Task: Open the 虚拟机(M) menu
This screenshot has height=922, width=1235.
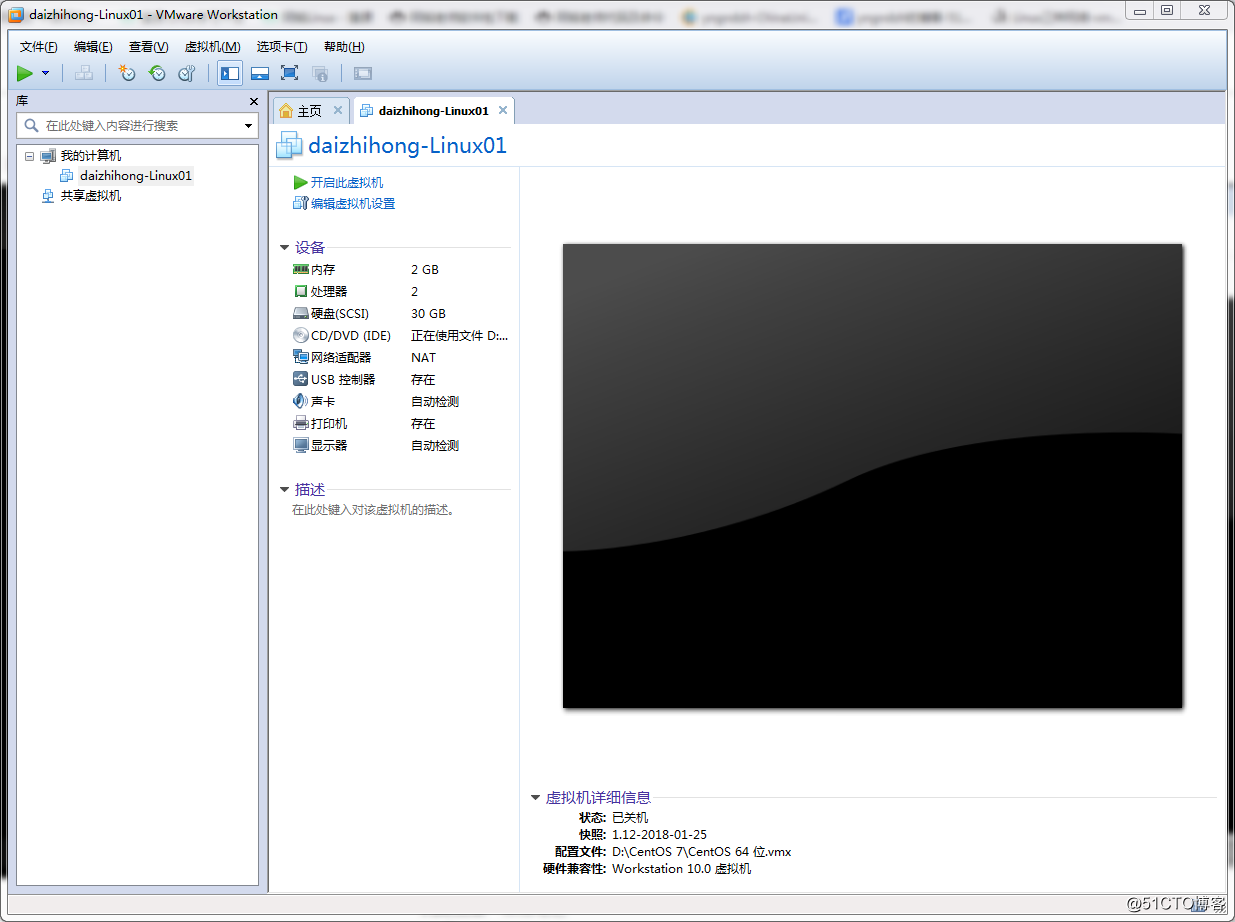Action: (213, 47)
